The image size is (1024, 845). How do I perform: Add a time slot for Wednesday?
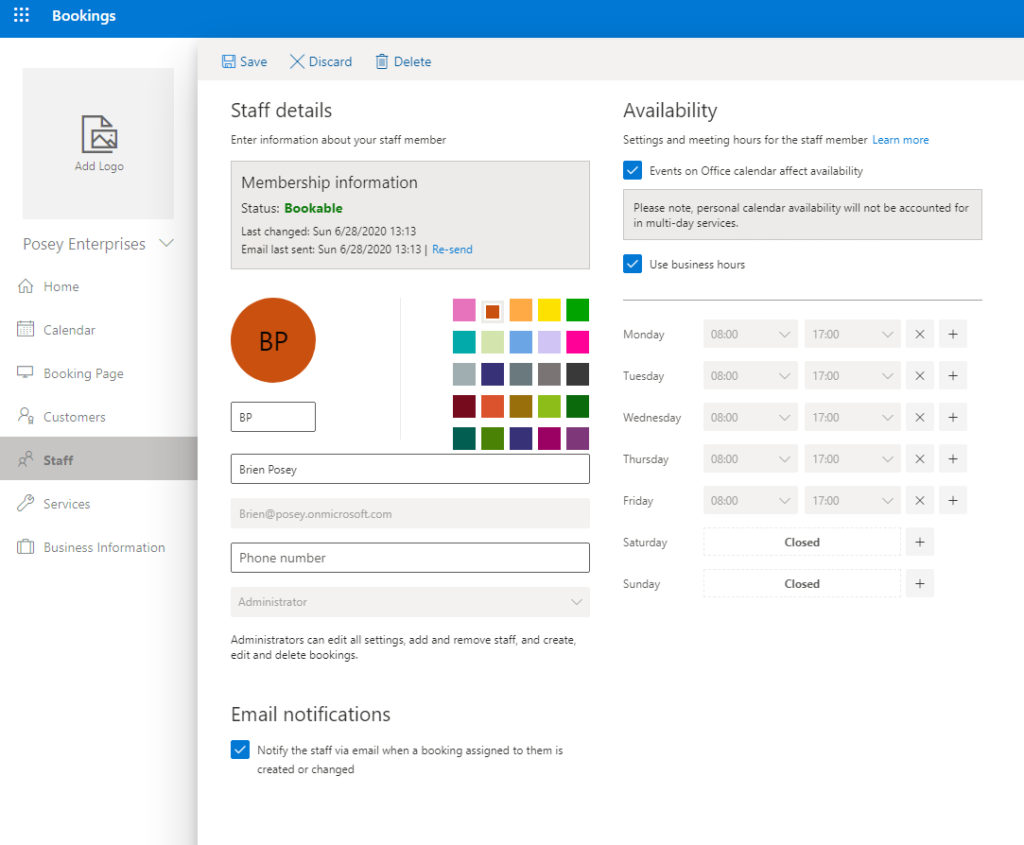tap(953, 417)
